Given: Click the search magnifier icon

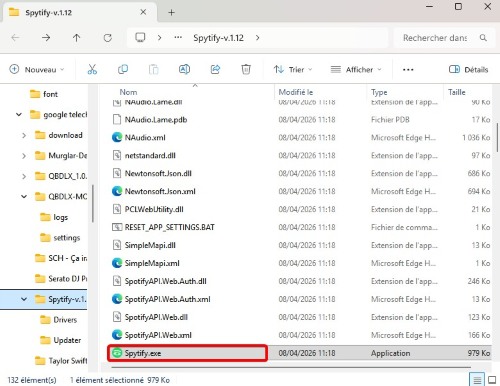Looking at the screenshot, I should pyautogui.click(x=483, y=38).
